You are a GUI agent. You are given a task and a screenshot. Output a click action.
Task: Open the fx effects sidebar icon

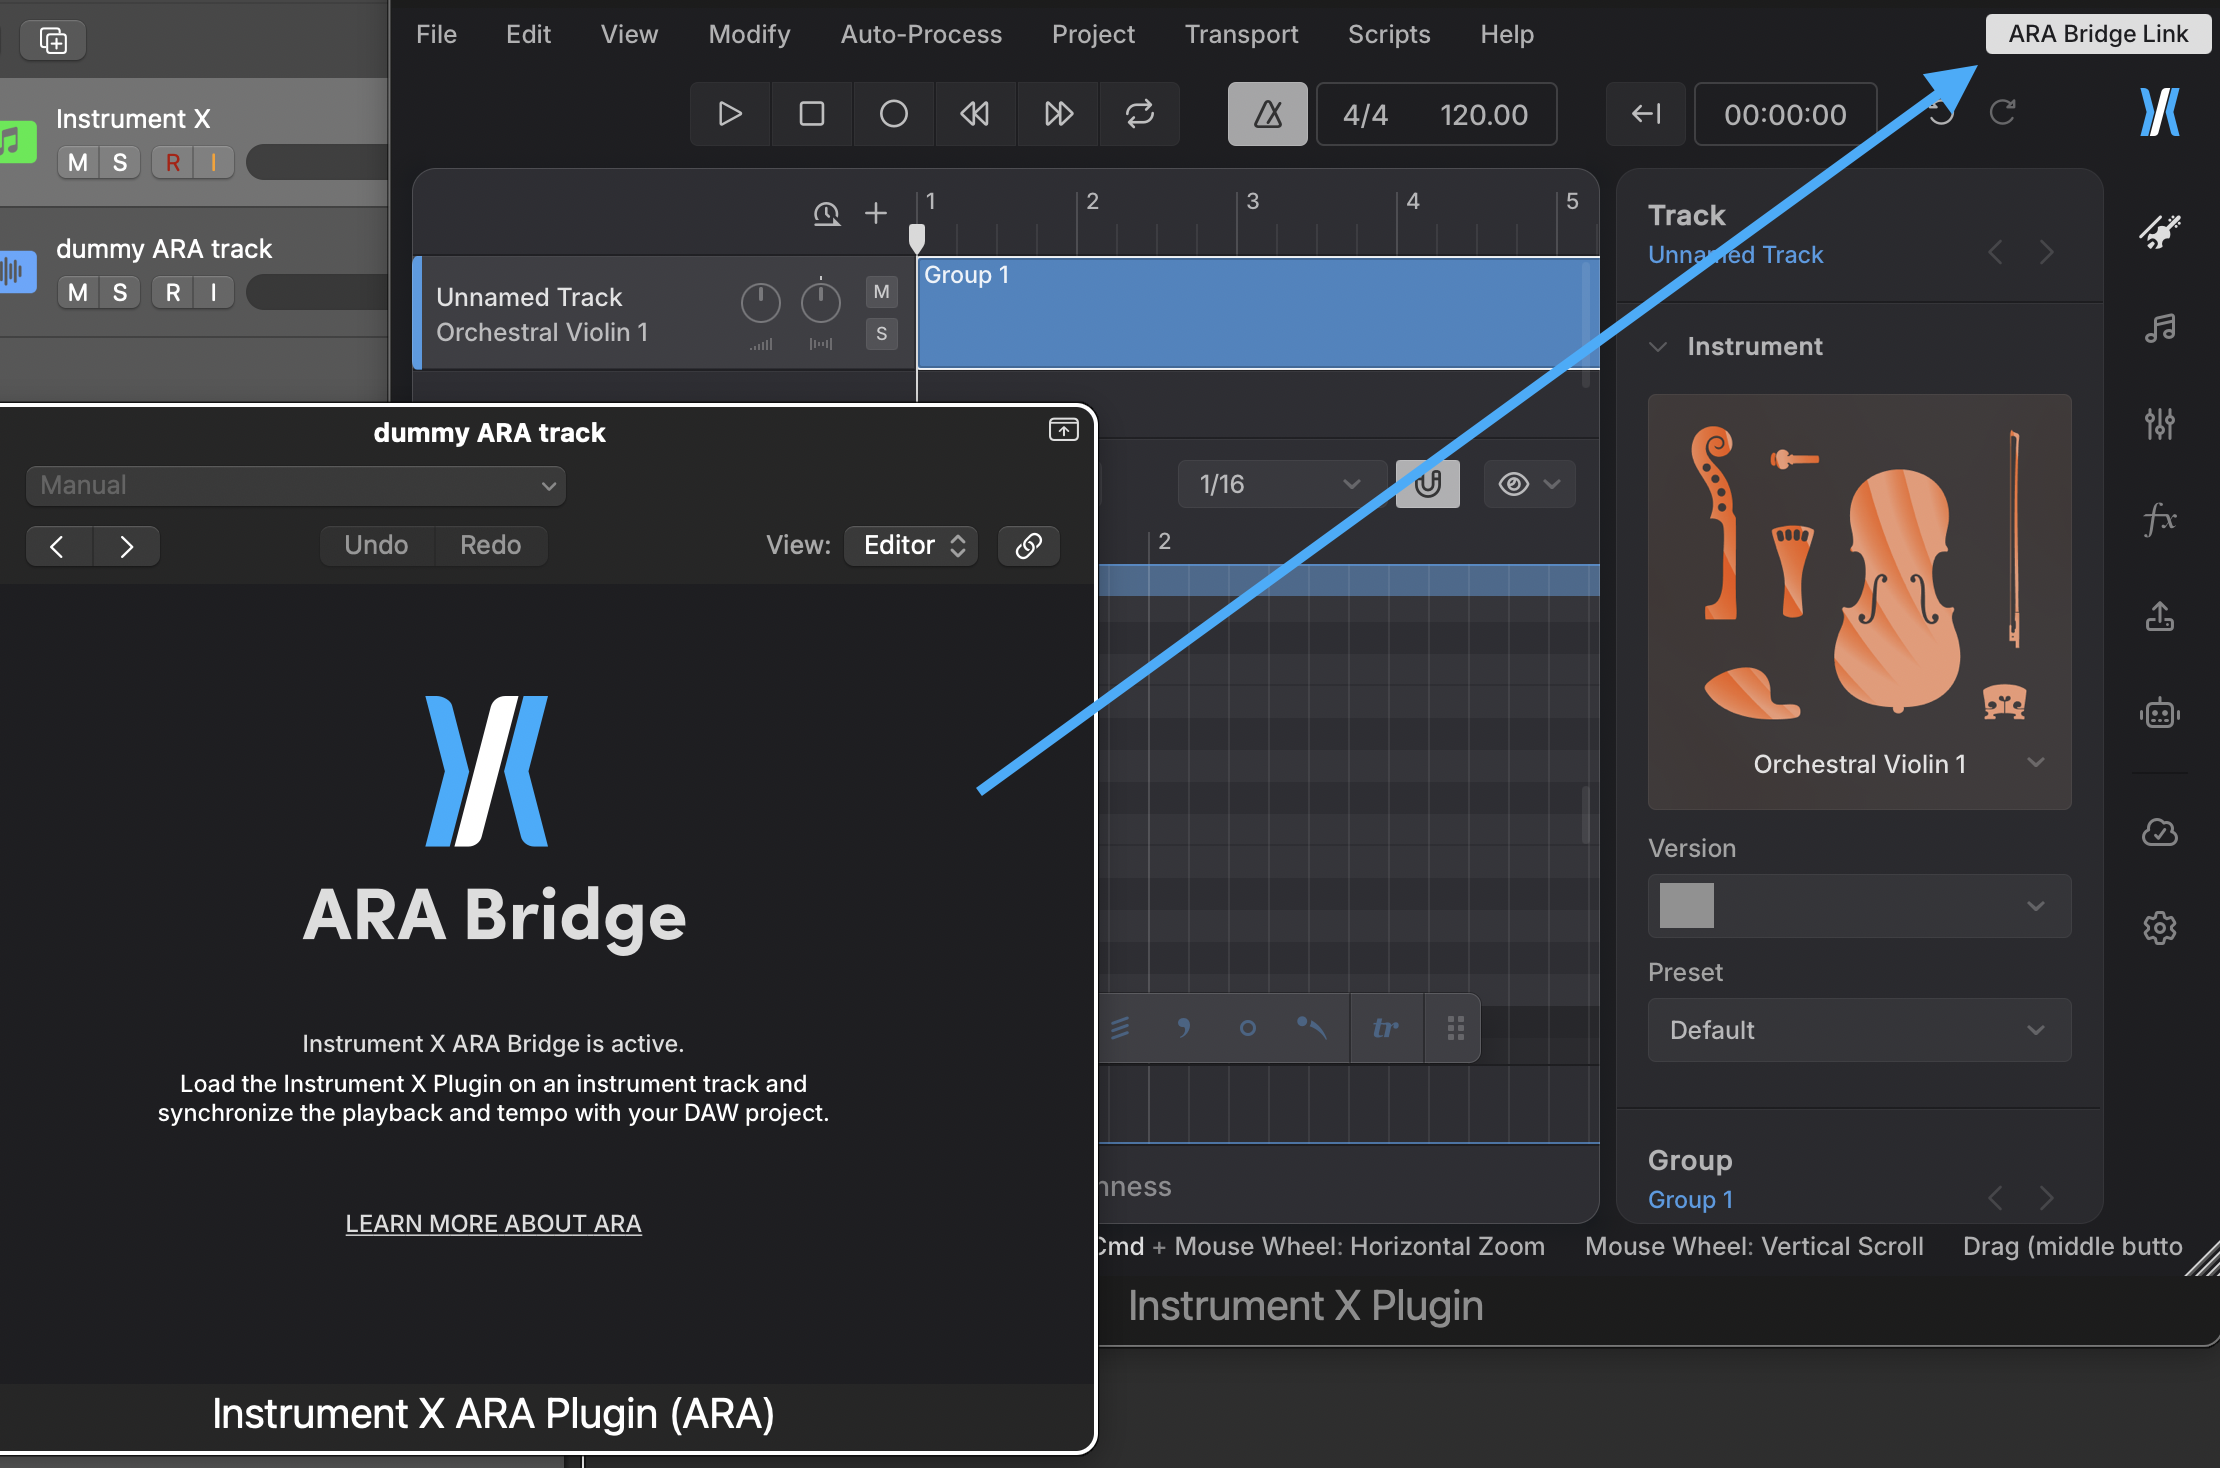2160,520
